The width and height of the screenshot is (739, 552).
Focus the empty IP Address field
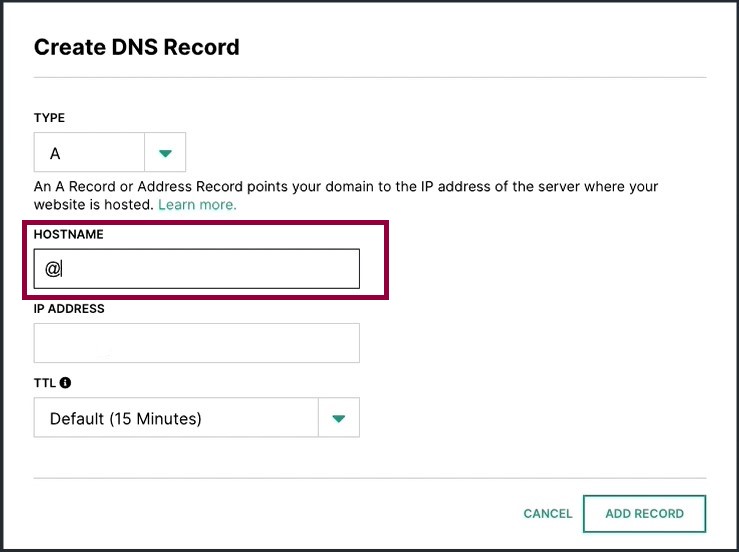[x=197, y=343]
